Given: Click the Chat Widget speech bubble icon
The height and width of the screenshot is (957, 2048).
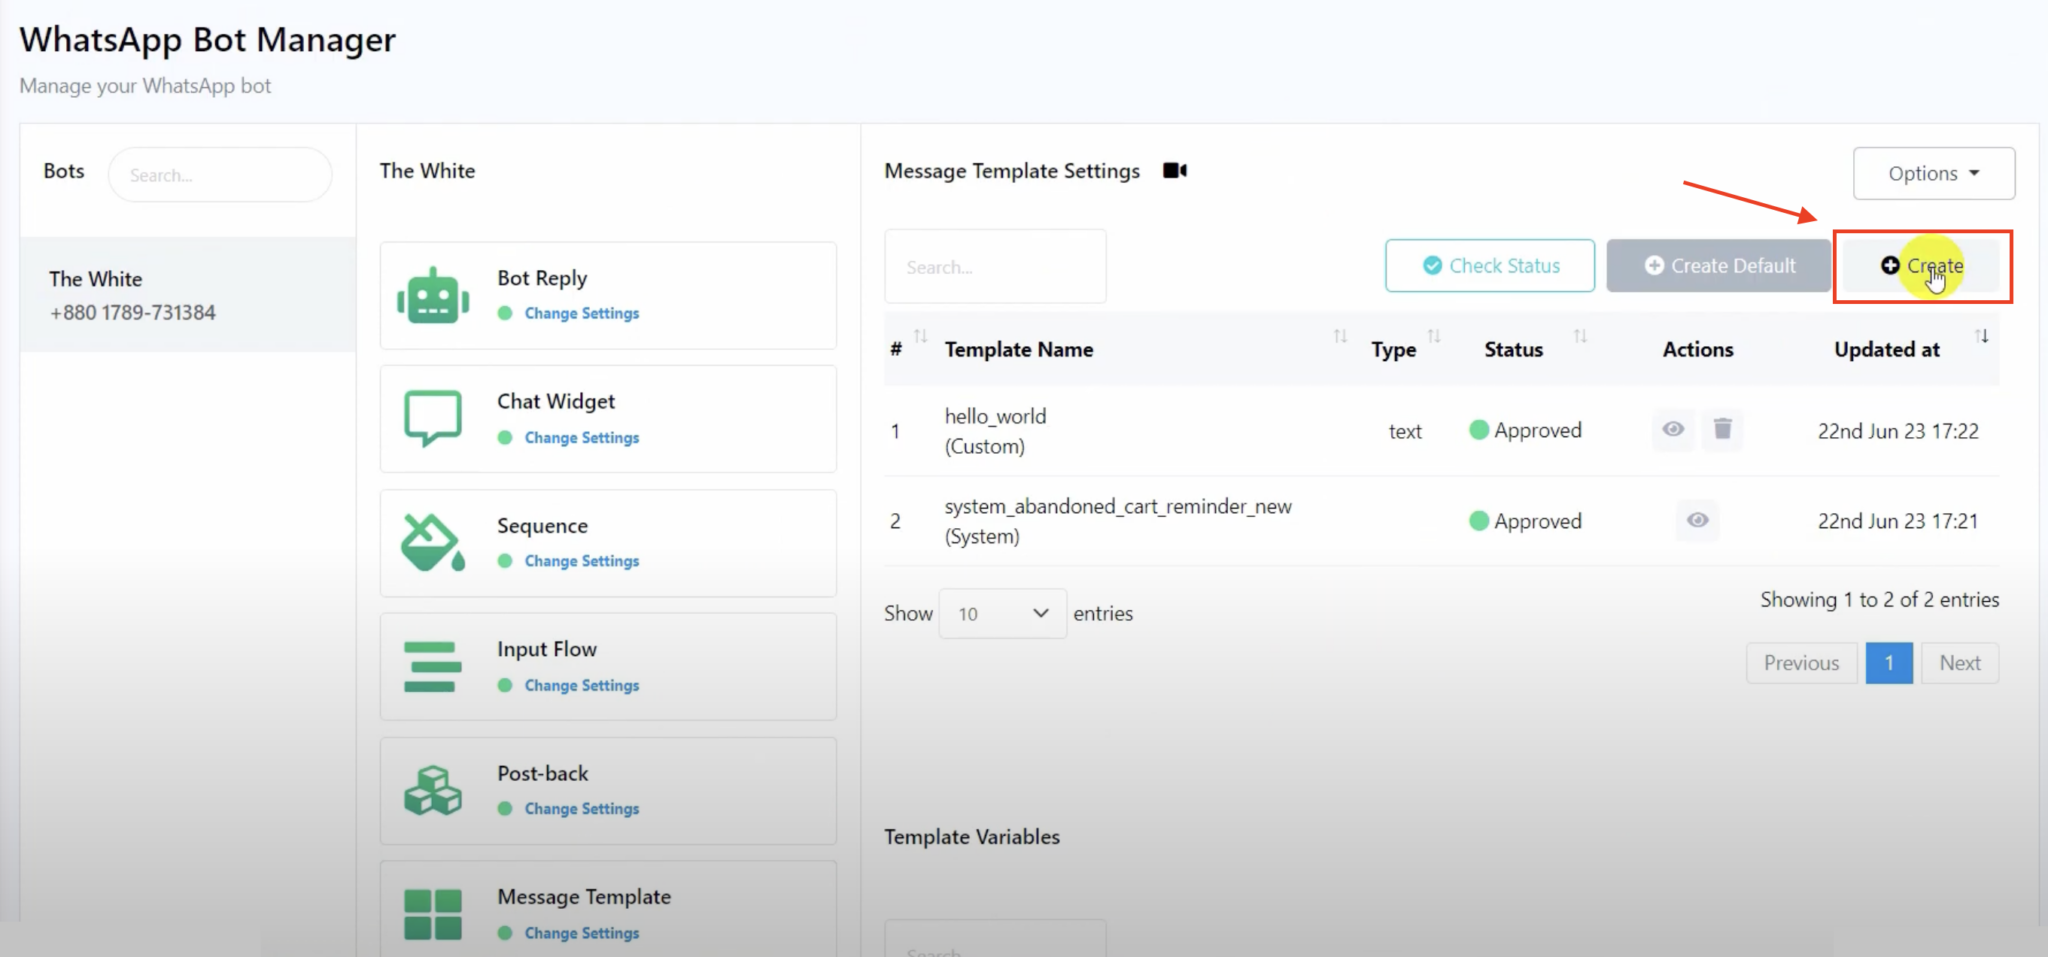Looking at the screenshot, I should (x=433, y=418).
